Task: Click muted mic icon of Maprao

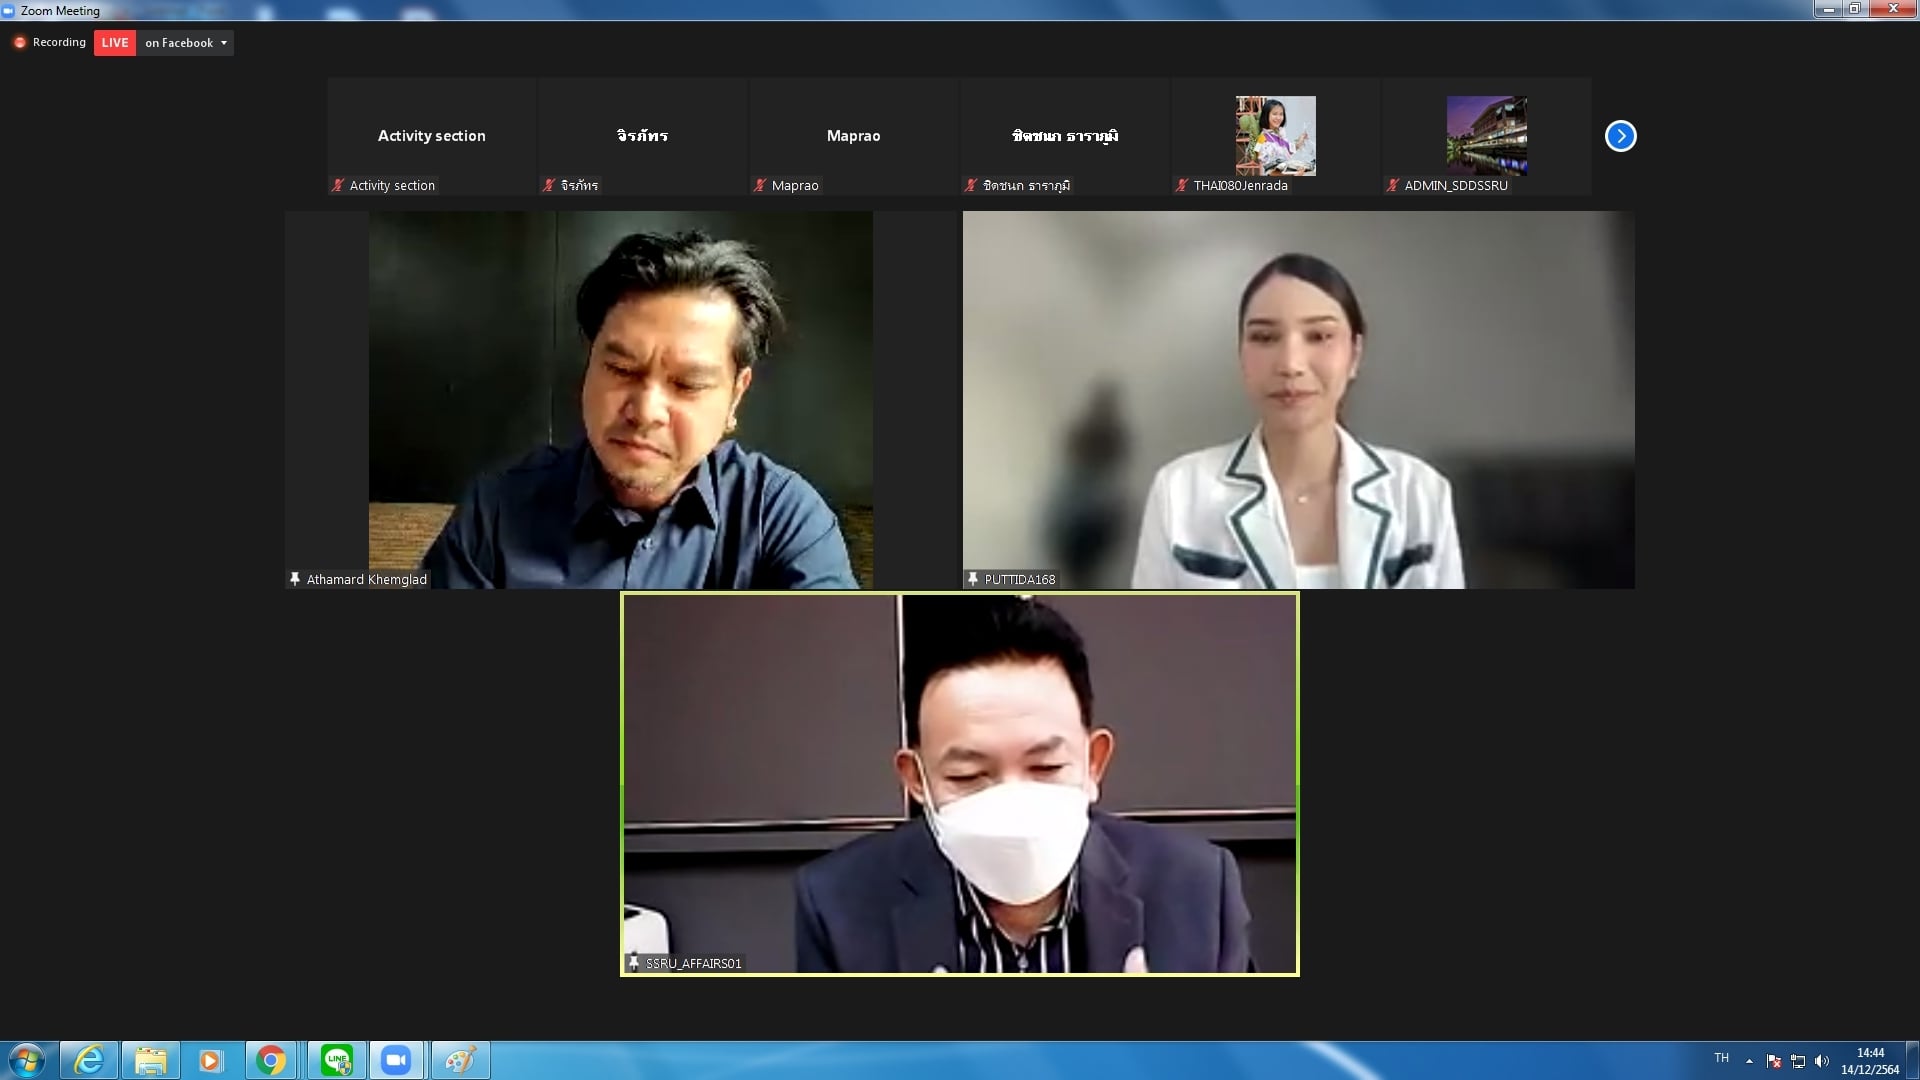Action: pyautogui.click(x=760, y=185)
